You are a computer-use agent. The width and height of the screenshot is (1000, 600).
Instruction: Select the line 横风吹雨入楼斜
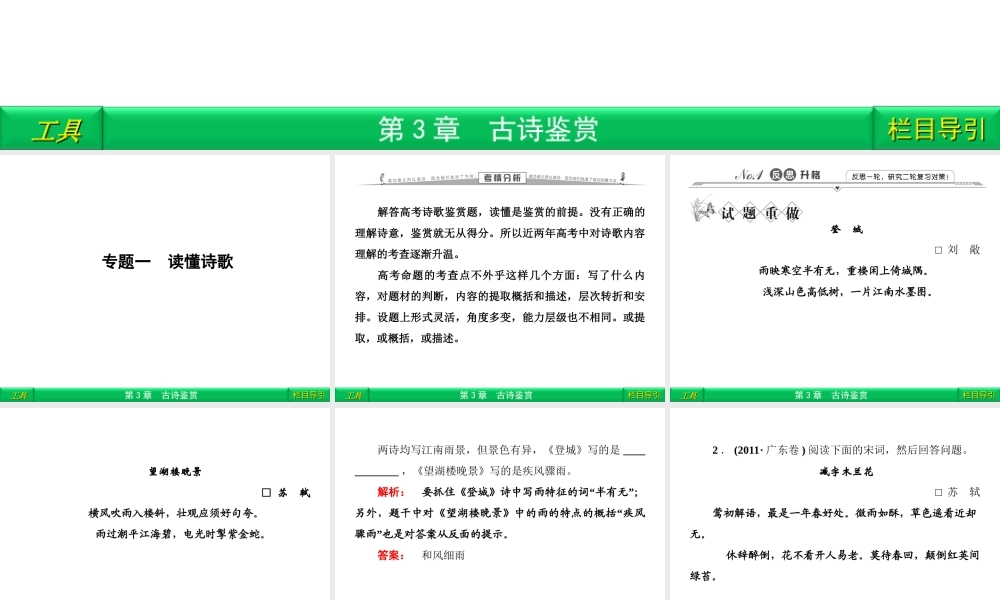point(174,513)
